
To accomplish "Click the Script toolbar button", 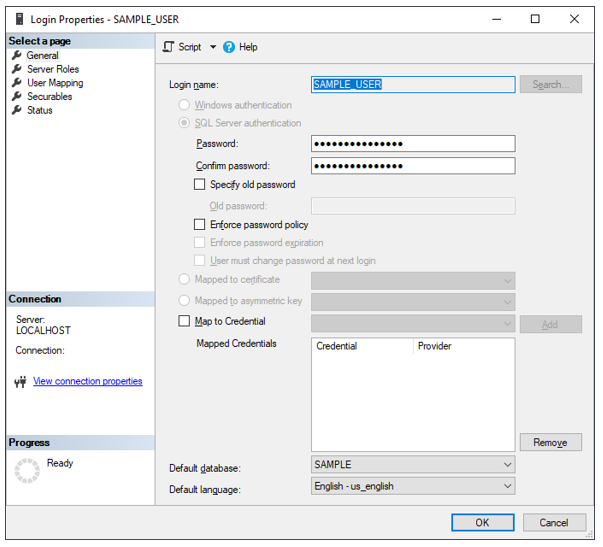I will tap(190, 47).
